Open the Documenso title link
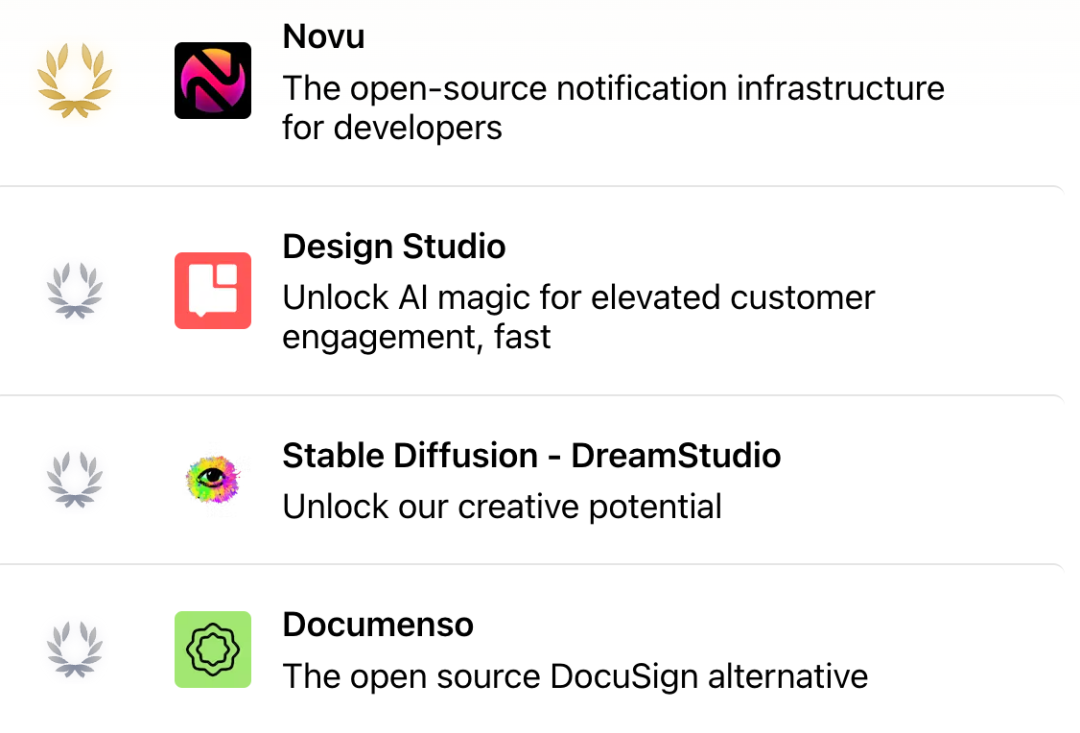 [378, 625]
